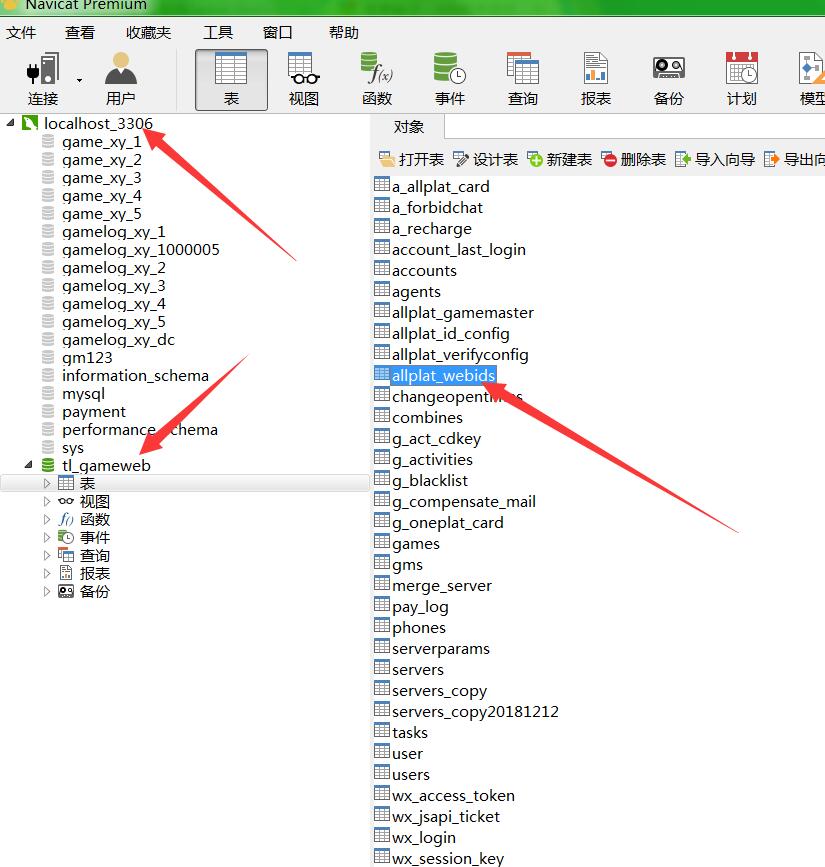Open the 报表 (Report) toolbar icon
This screenshot has height=867, width=825.
point(595,79)
